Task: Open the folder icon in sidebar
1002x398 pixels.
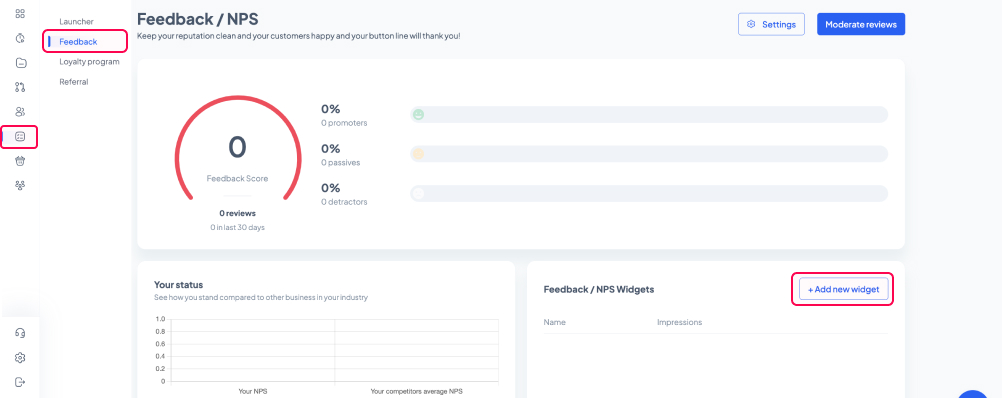Action: [20, 63]
